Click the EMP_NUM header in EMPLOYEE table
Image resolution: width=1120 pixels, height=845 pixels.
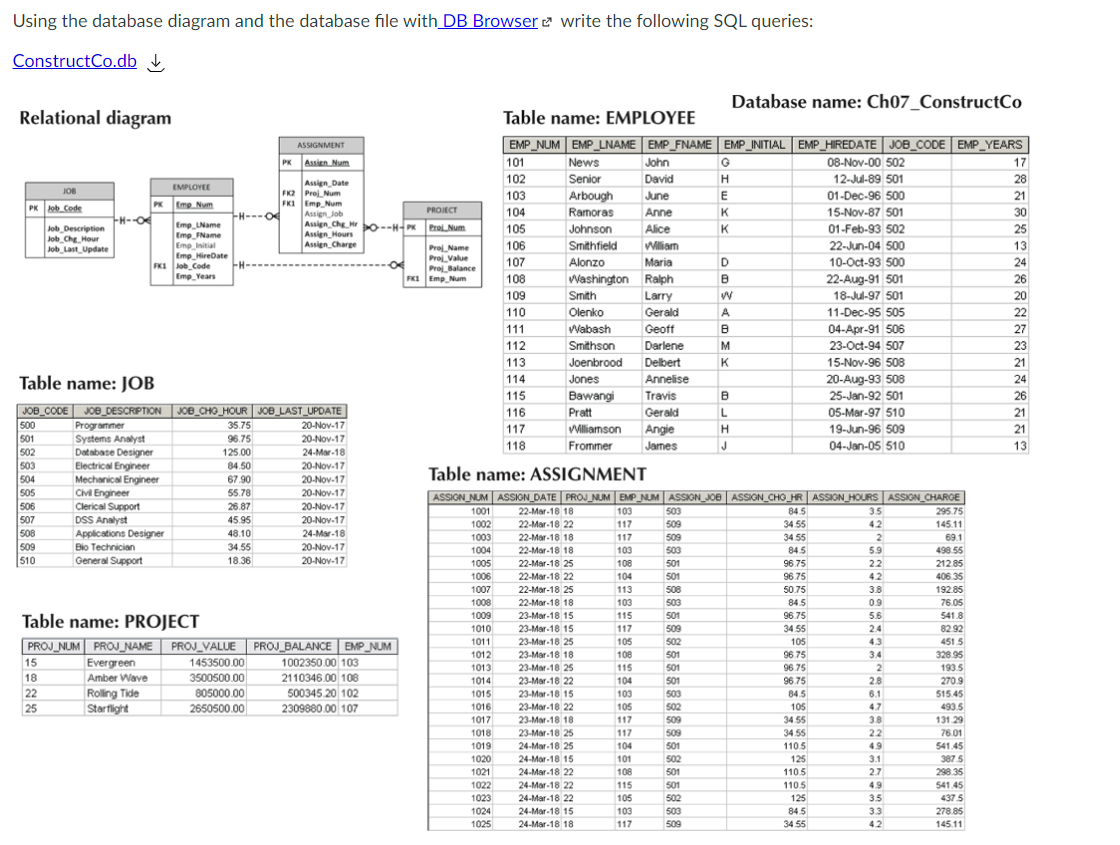[534, 145]
